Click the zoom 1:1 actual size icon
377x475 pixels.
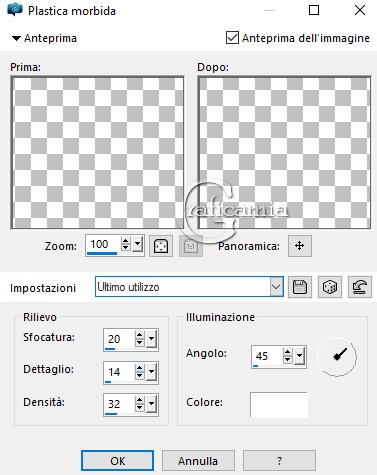[191, 246]
